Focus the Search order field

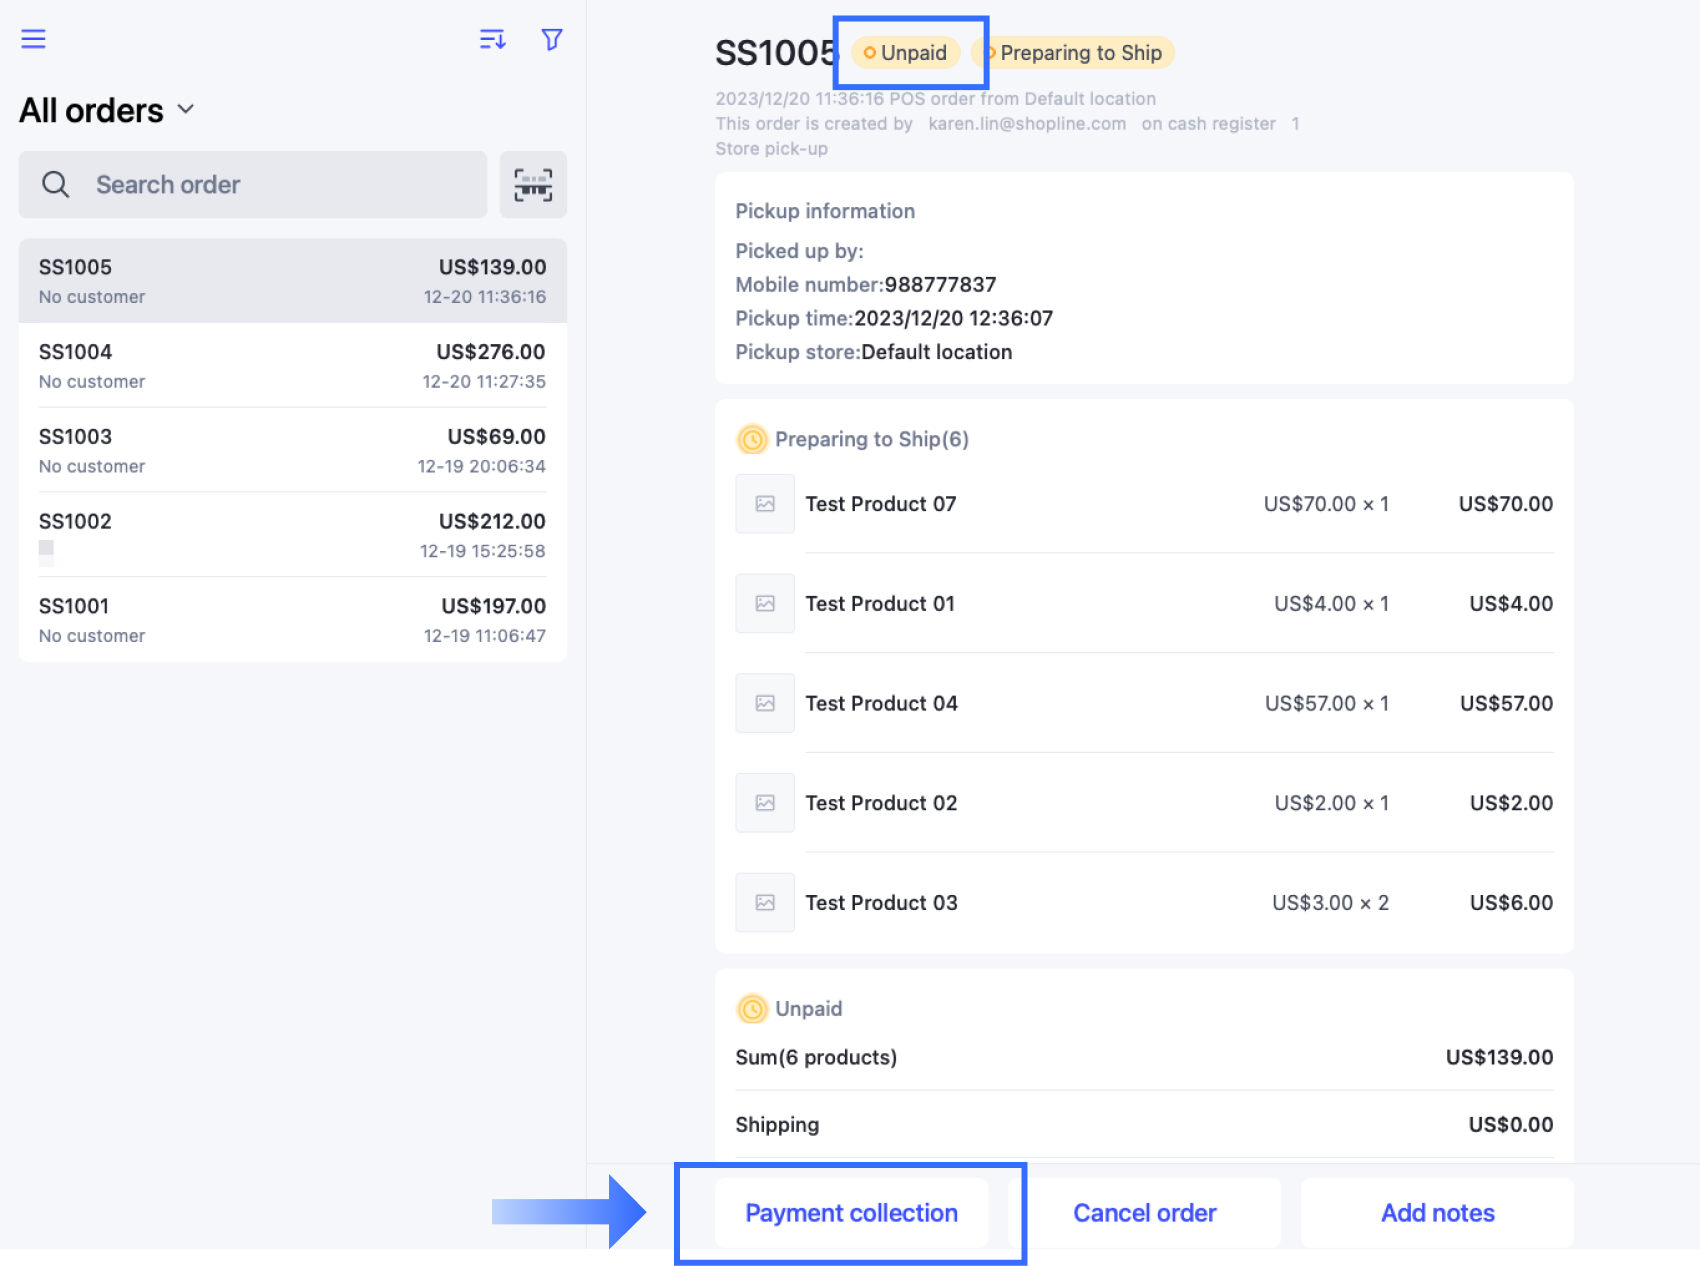(x=253, y=185)
